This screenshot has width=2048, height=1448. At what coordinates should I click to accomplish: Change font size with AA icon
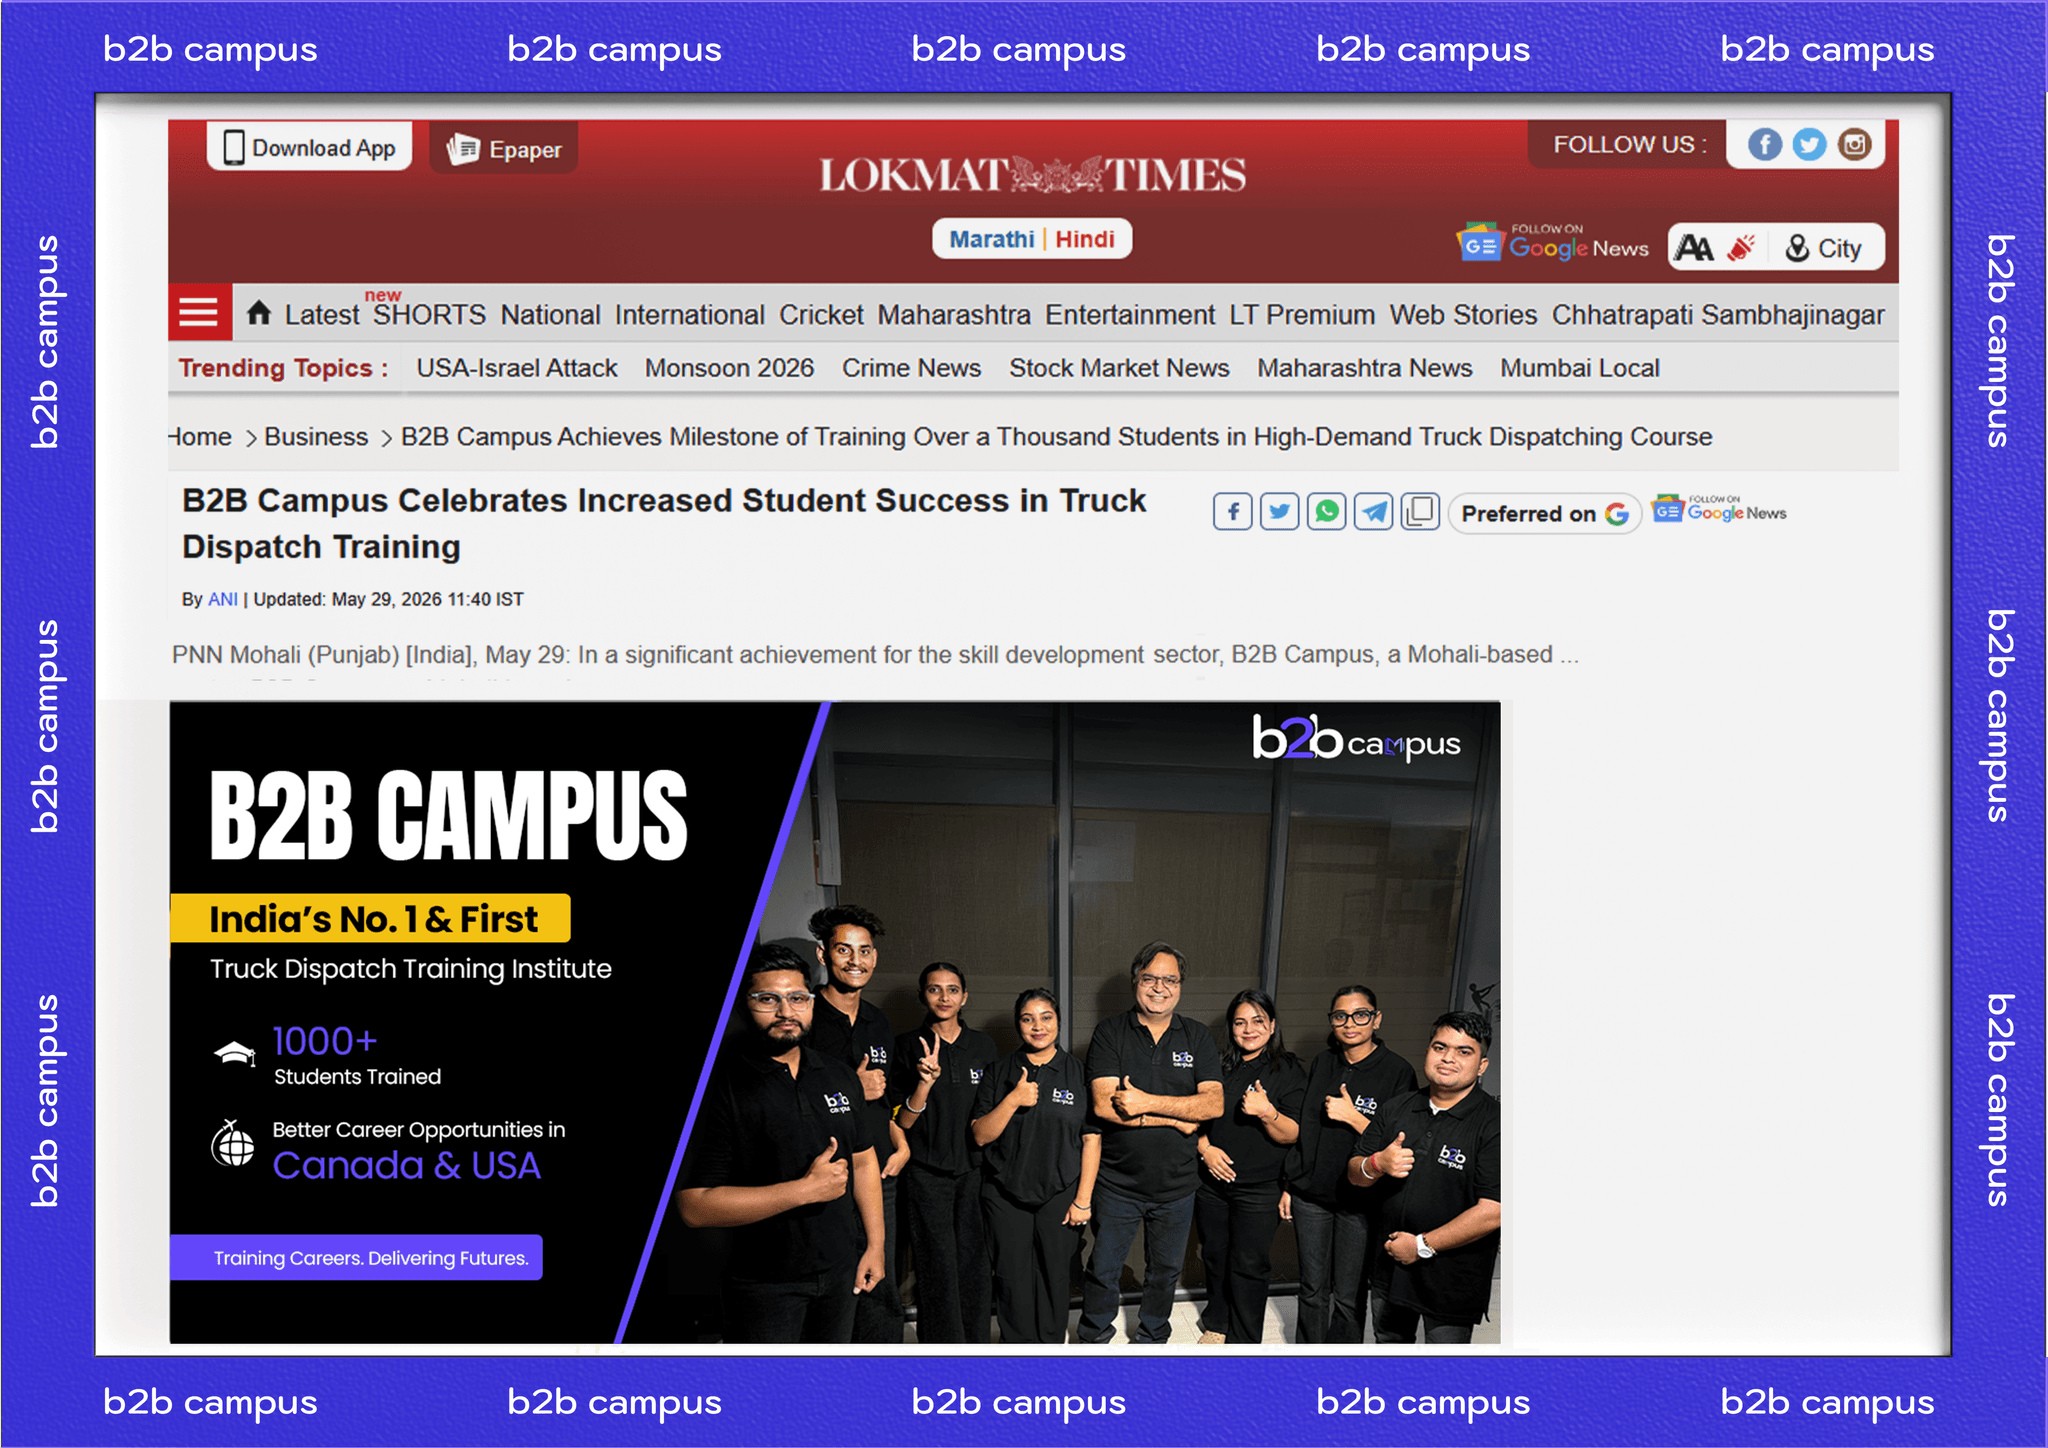coord(1693,248)
